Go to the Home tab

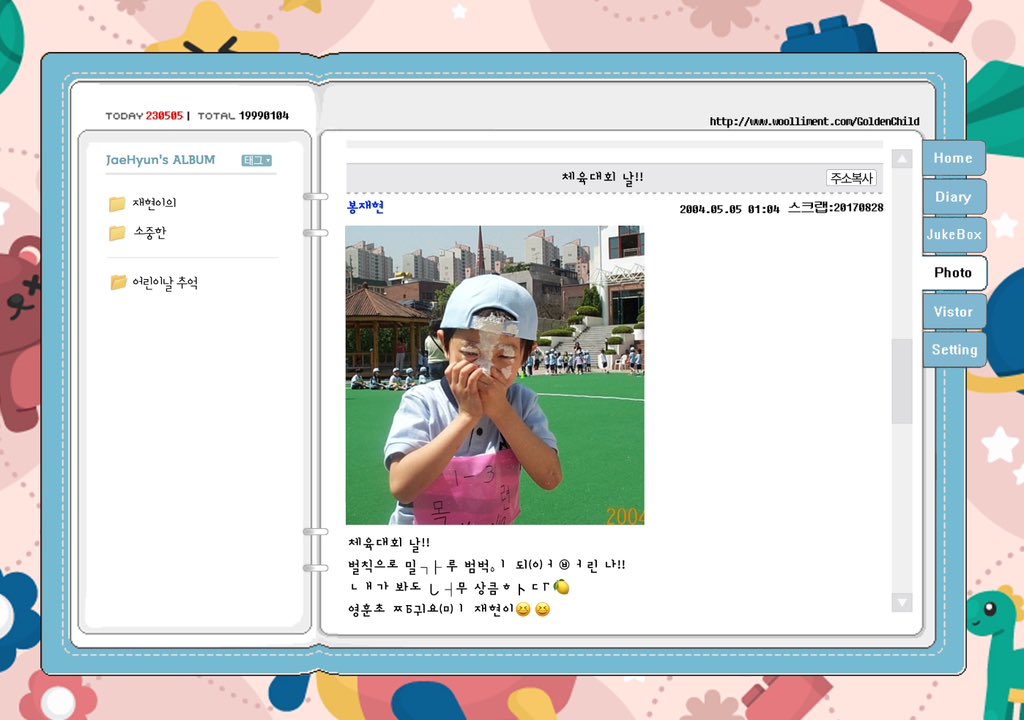pyautogui.click(x=953, y=158)
